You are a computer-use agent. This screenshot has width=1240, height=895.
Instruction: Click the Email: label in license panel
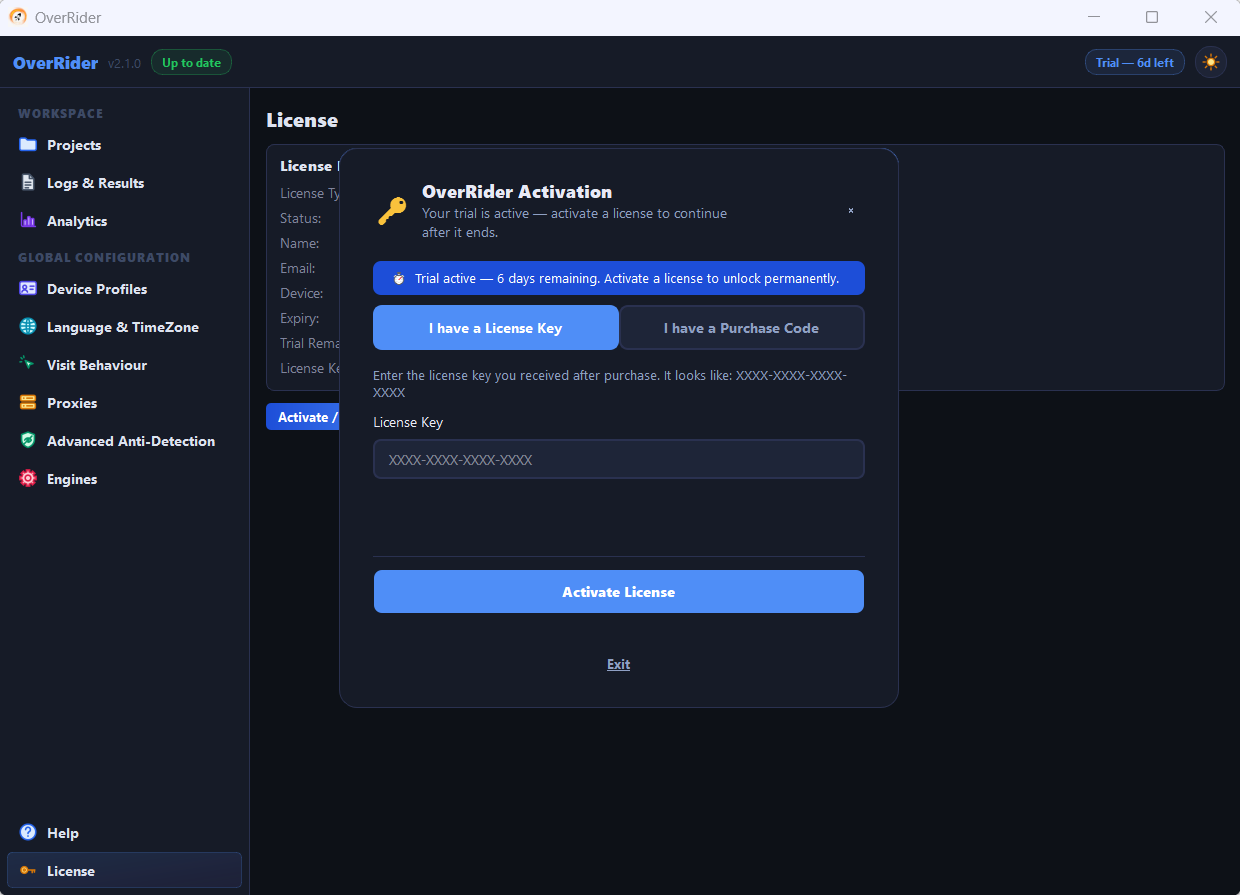[298, 268]
